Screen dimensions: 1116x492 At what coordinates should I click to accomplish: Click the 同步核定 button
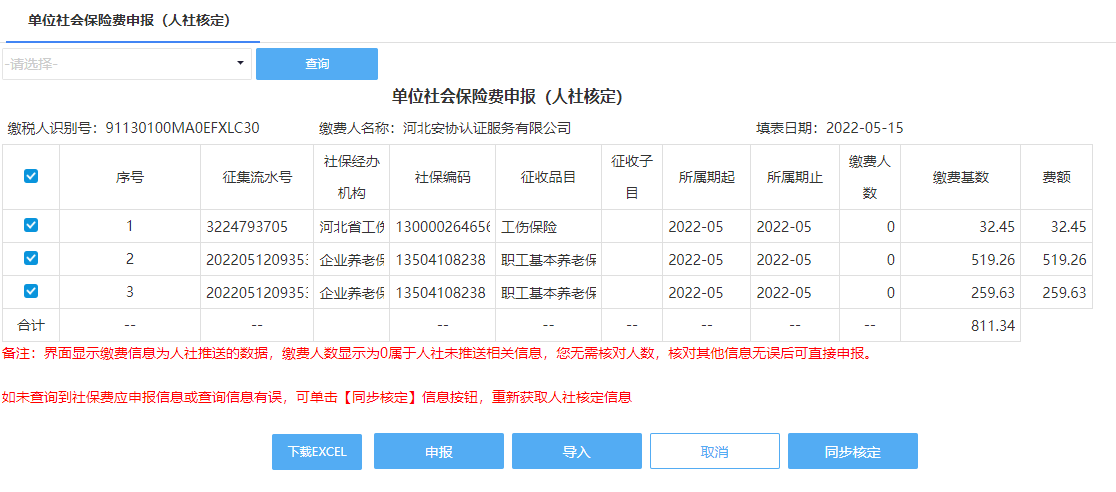pos(852,452)
